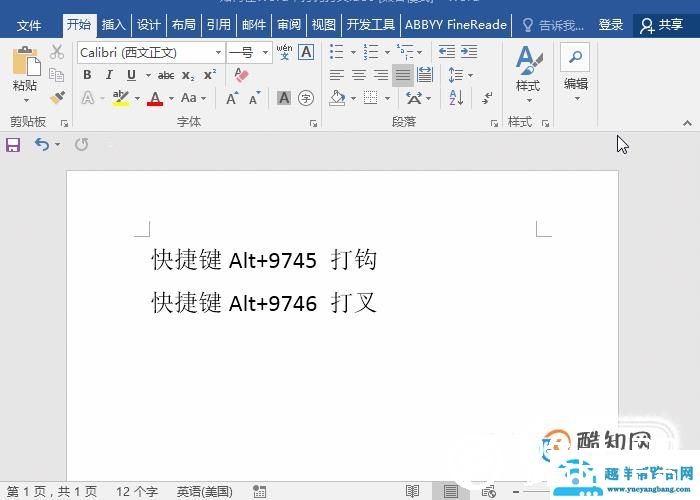Toggle Underline formatting
This screenshot has width=700, height=500.
pyautogui.click(x=131, y=75)
